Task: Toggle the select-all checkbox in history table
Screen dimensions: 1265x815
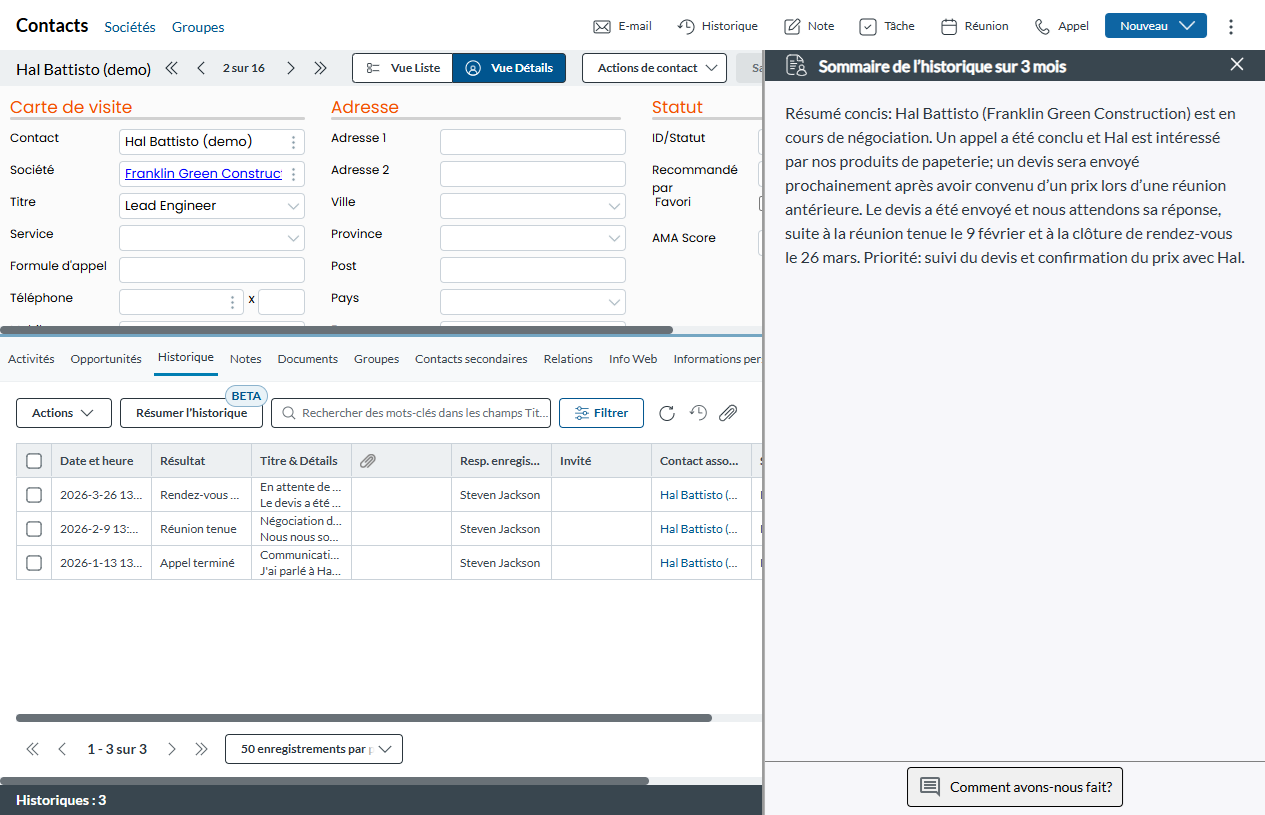Action: (x=34, y=461)
